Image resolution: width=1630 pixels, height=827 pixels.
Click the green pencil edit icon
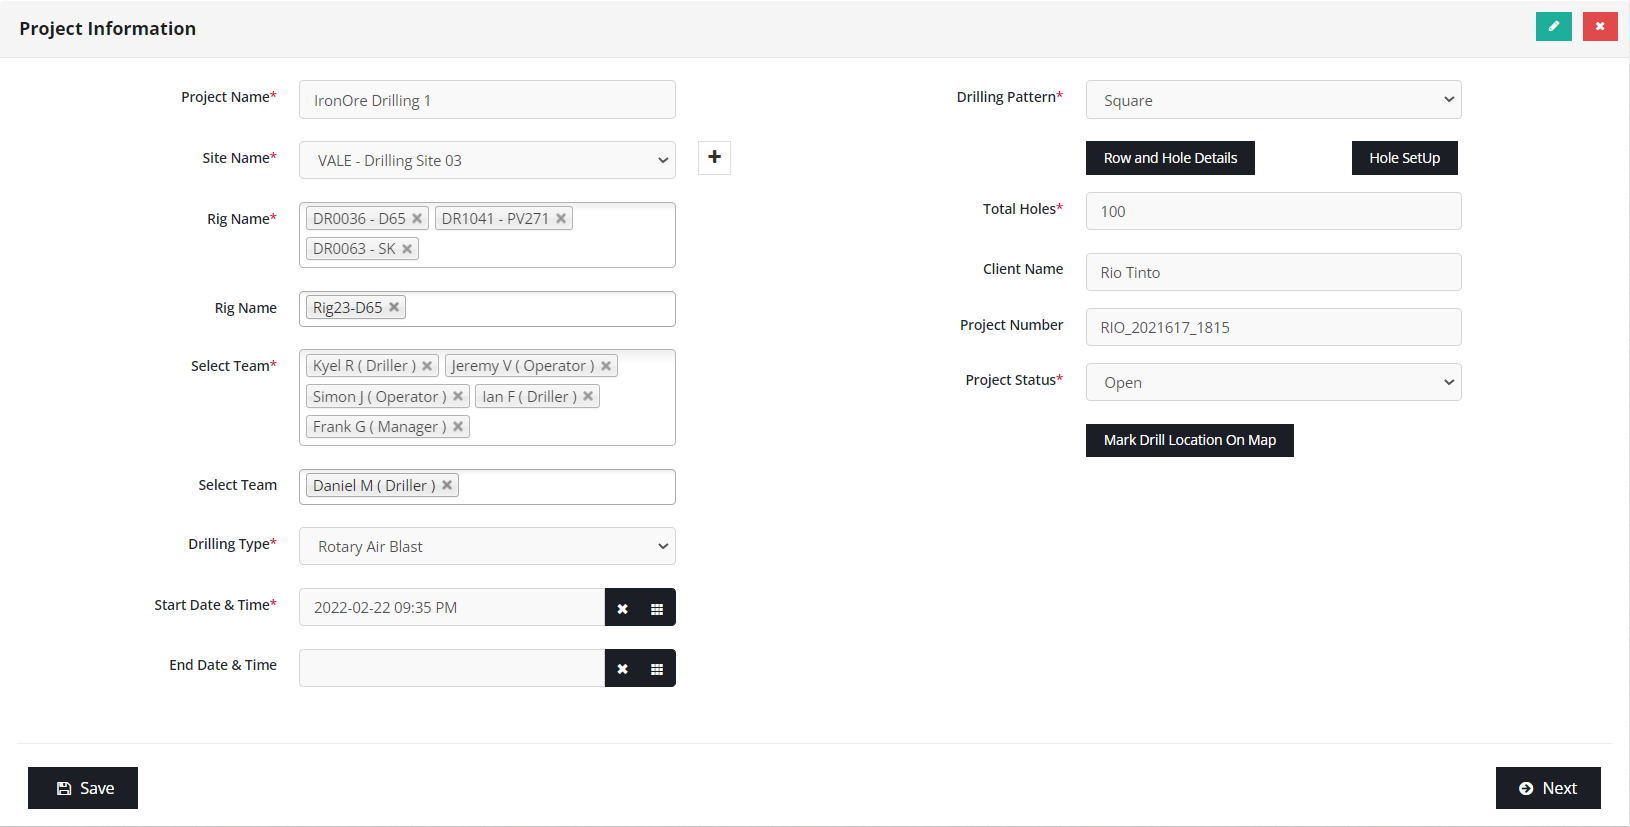1553,27
